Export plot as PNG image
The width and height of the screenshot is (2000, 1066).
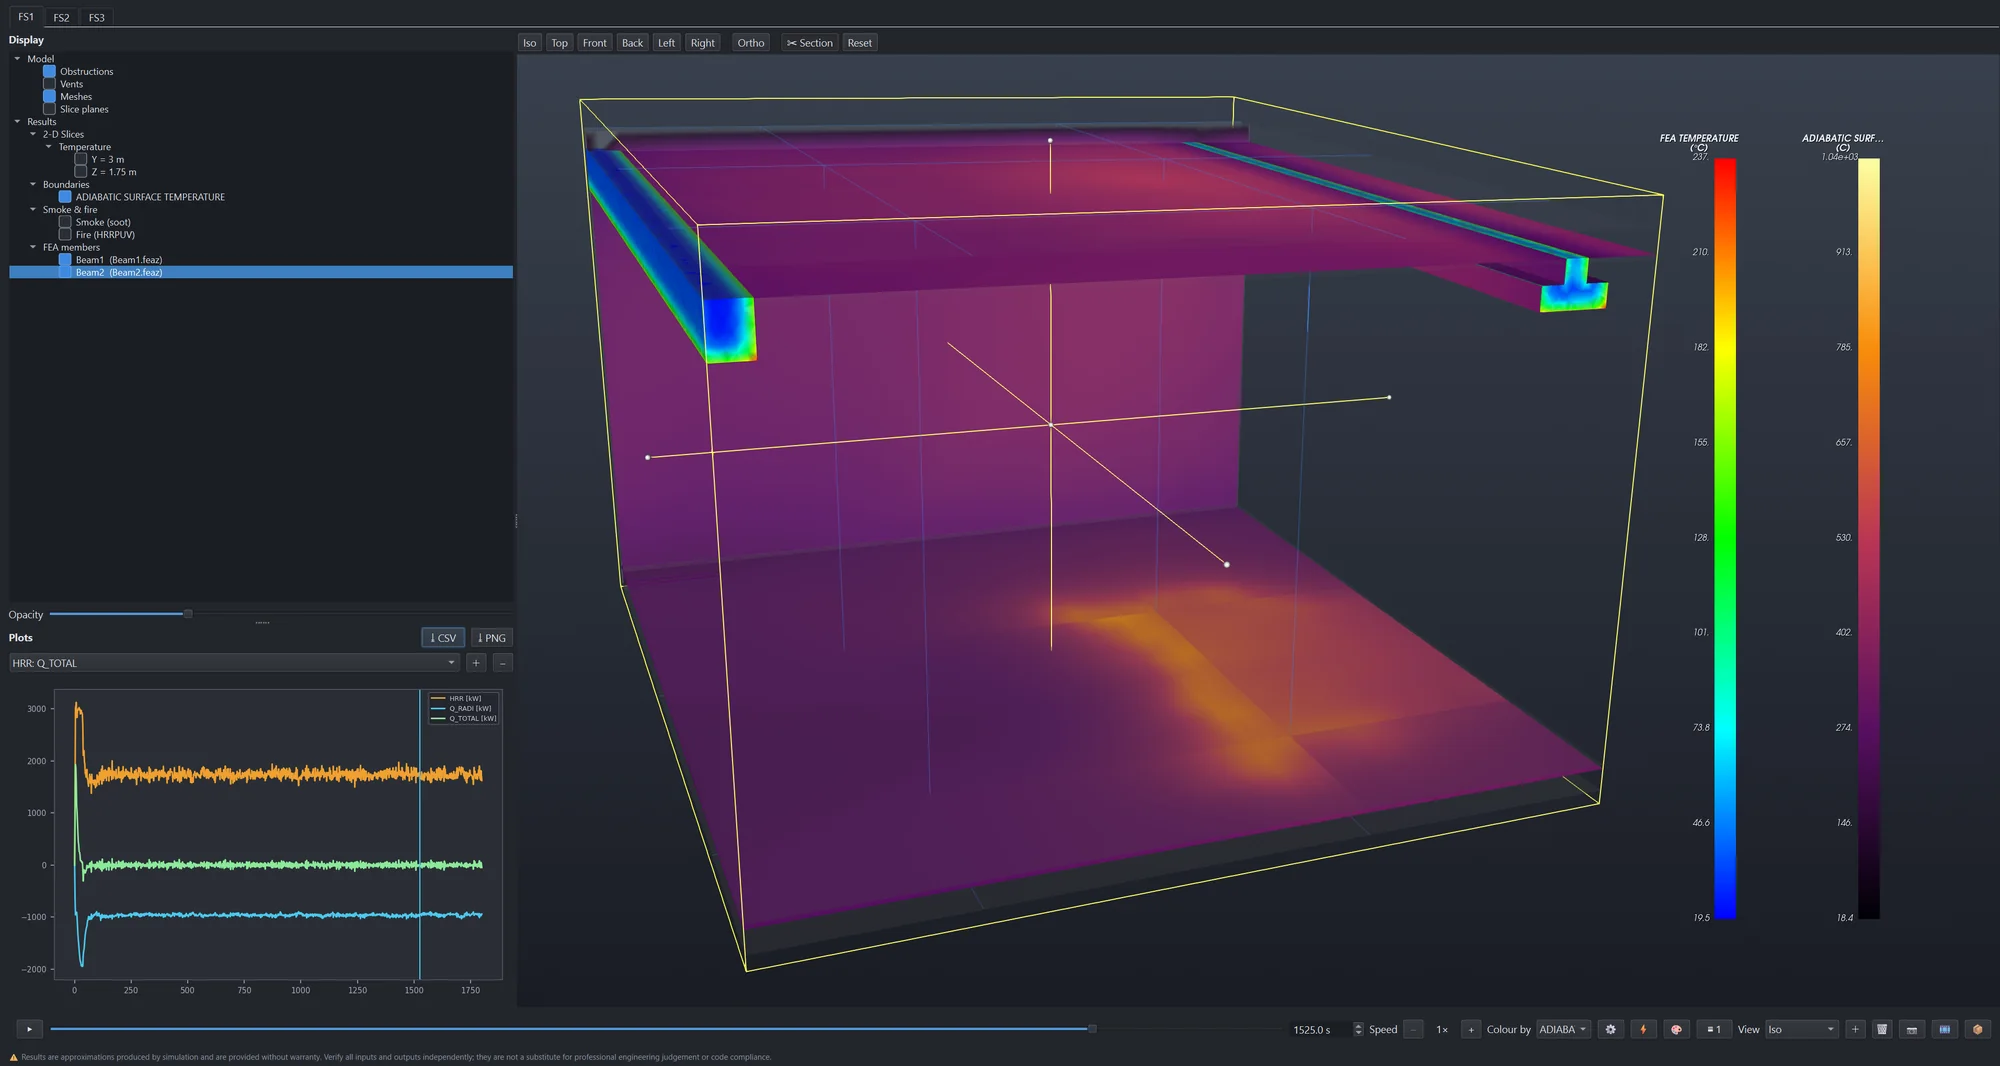coord(491,638)
